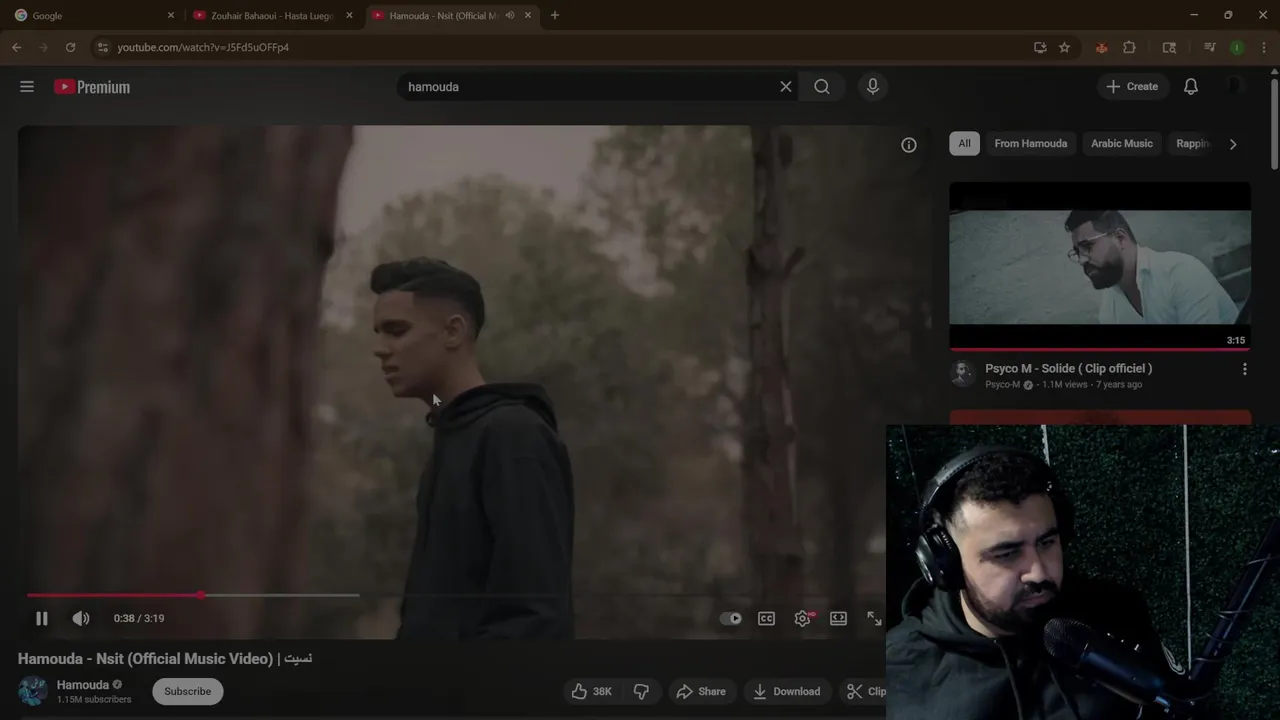Open options for the Psyco M - Solide video
The image size is (1280, 720).
[x=1244, y=369]
